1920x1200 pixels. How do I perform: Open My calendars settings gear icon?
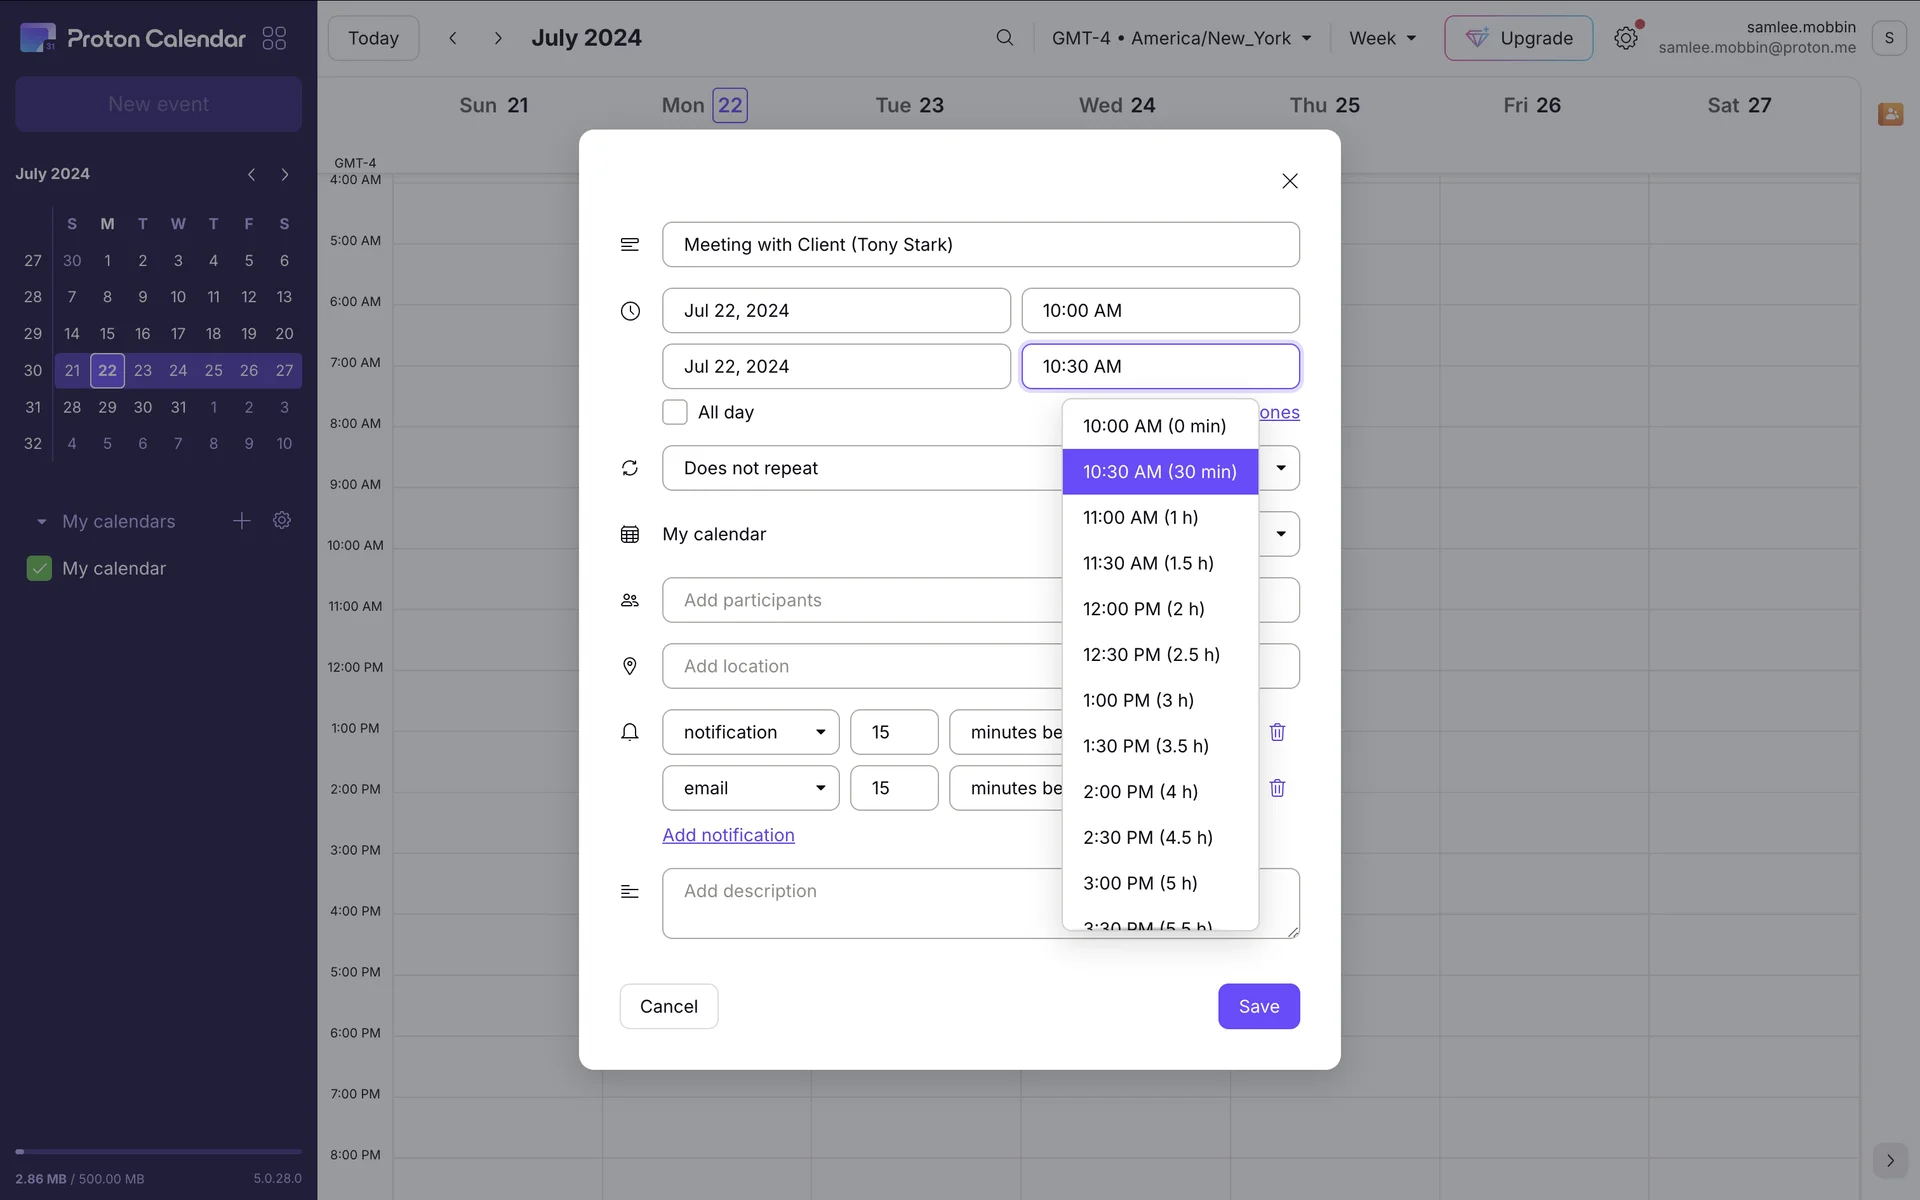point(282,521)
